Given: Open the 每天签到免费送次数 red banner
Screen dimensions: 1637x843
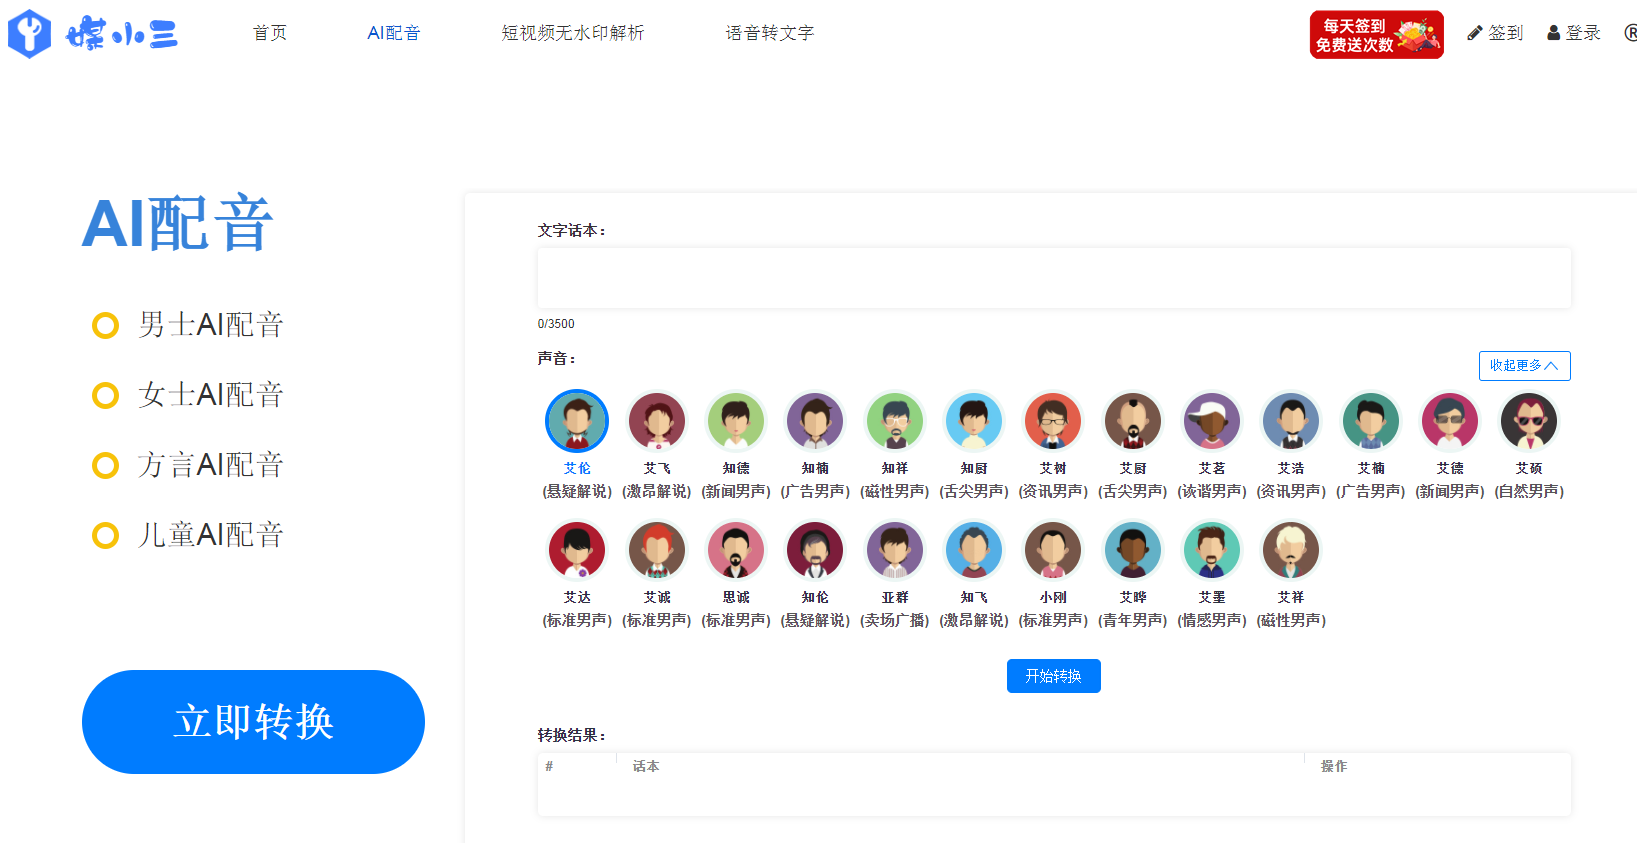Looking at the screenshot, I should pos(1377,35).
